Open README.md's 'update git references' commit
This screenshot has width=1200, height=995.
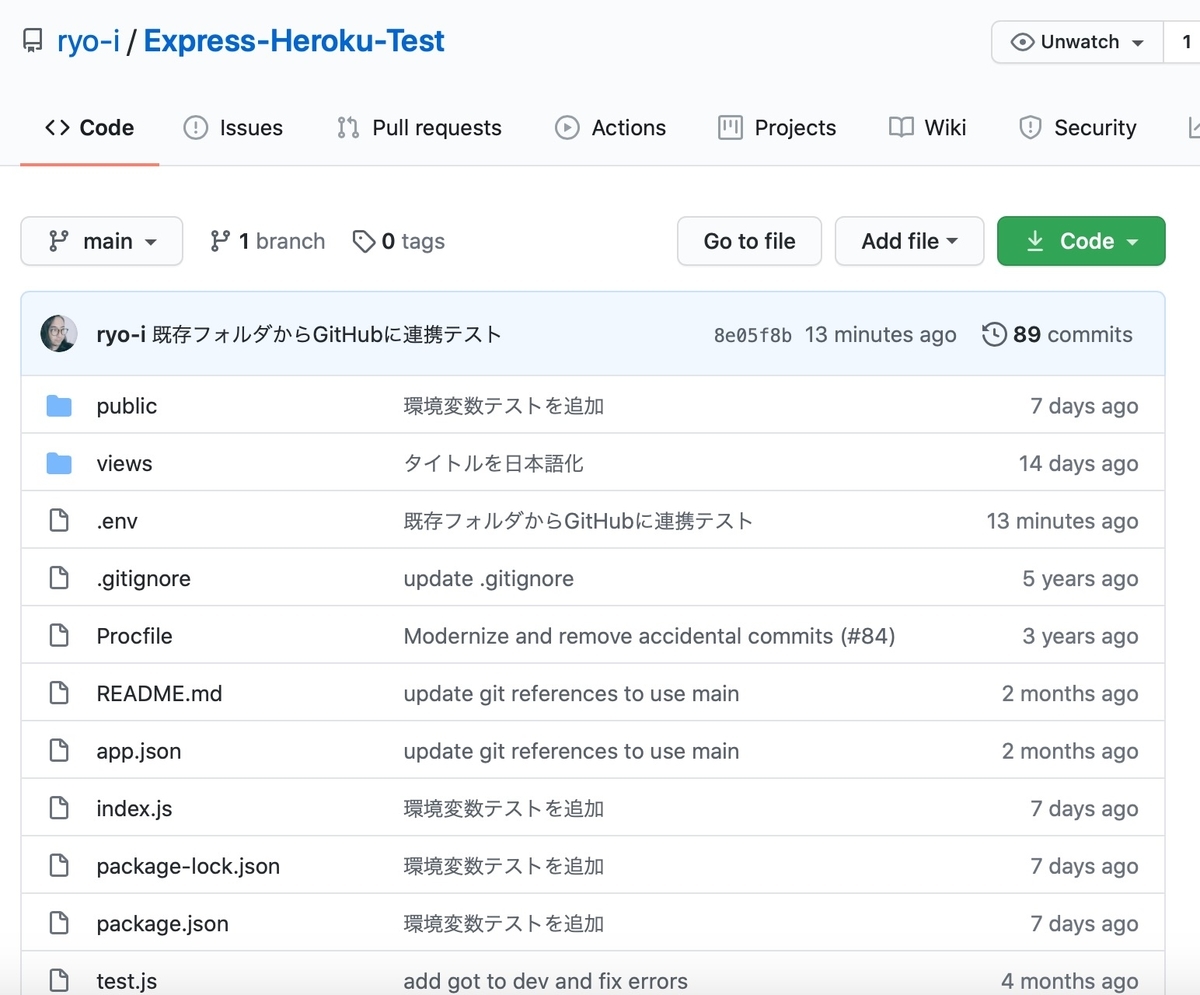tap(571, 694)
